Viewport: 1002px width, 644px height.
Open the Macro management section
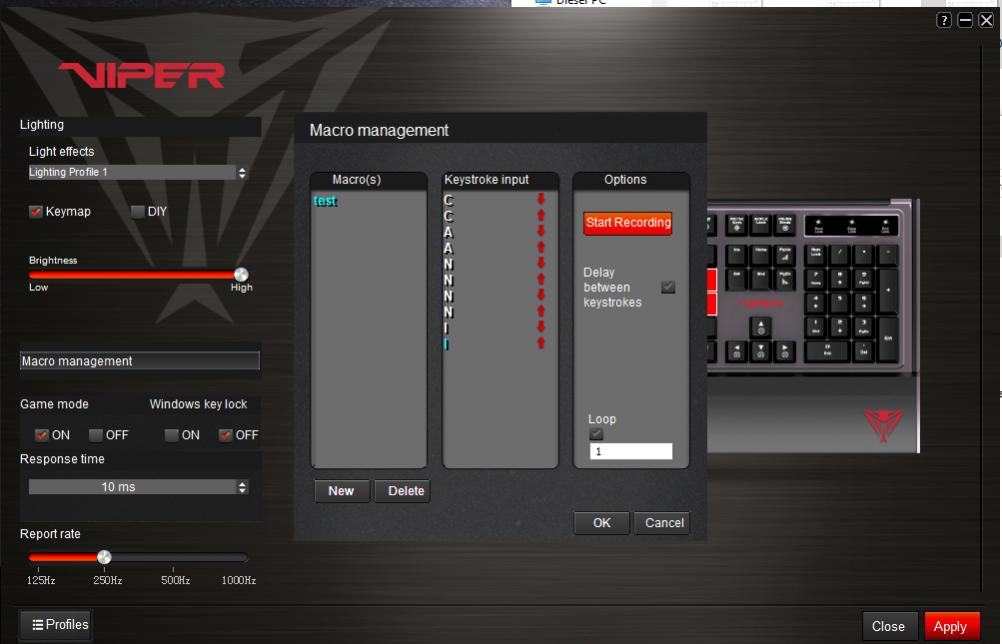point(140,361)
